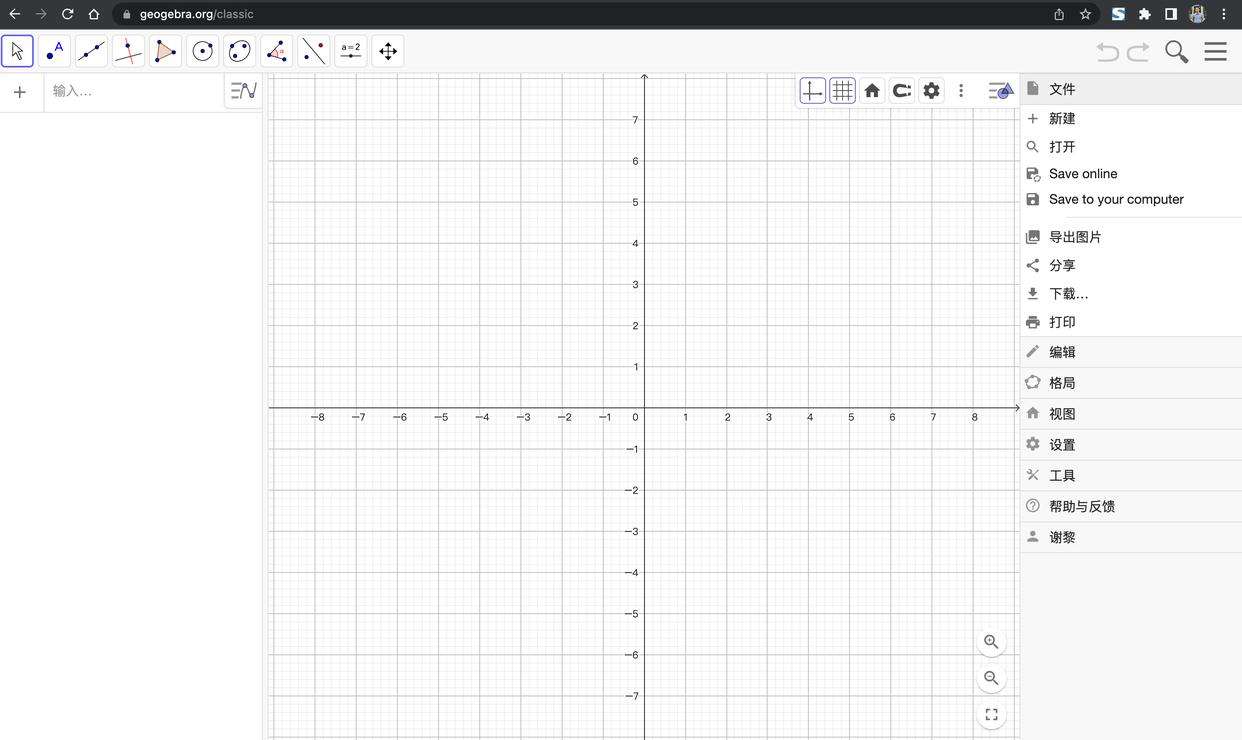Focus the algebra input field
1242x740 pixels.
[135, 91]
